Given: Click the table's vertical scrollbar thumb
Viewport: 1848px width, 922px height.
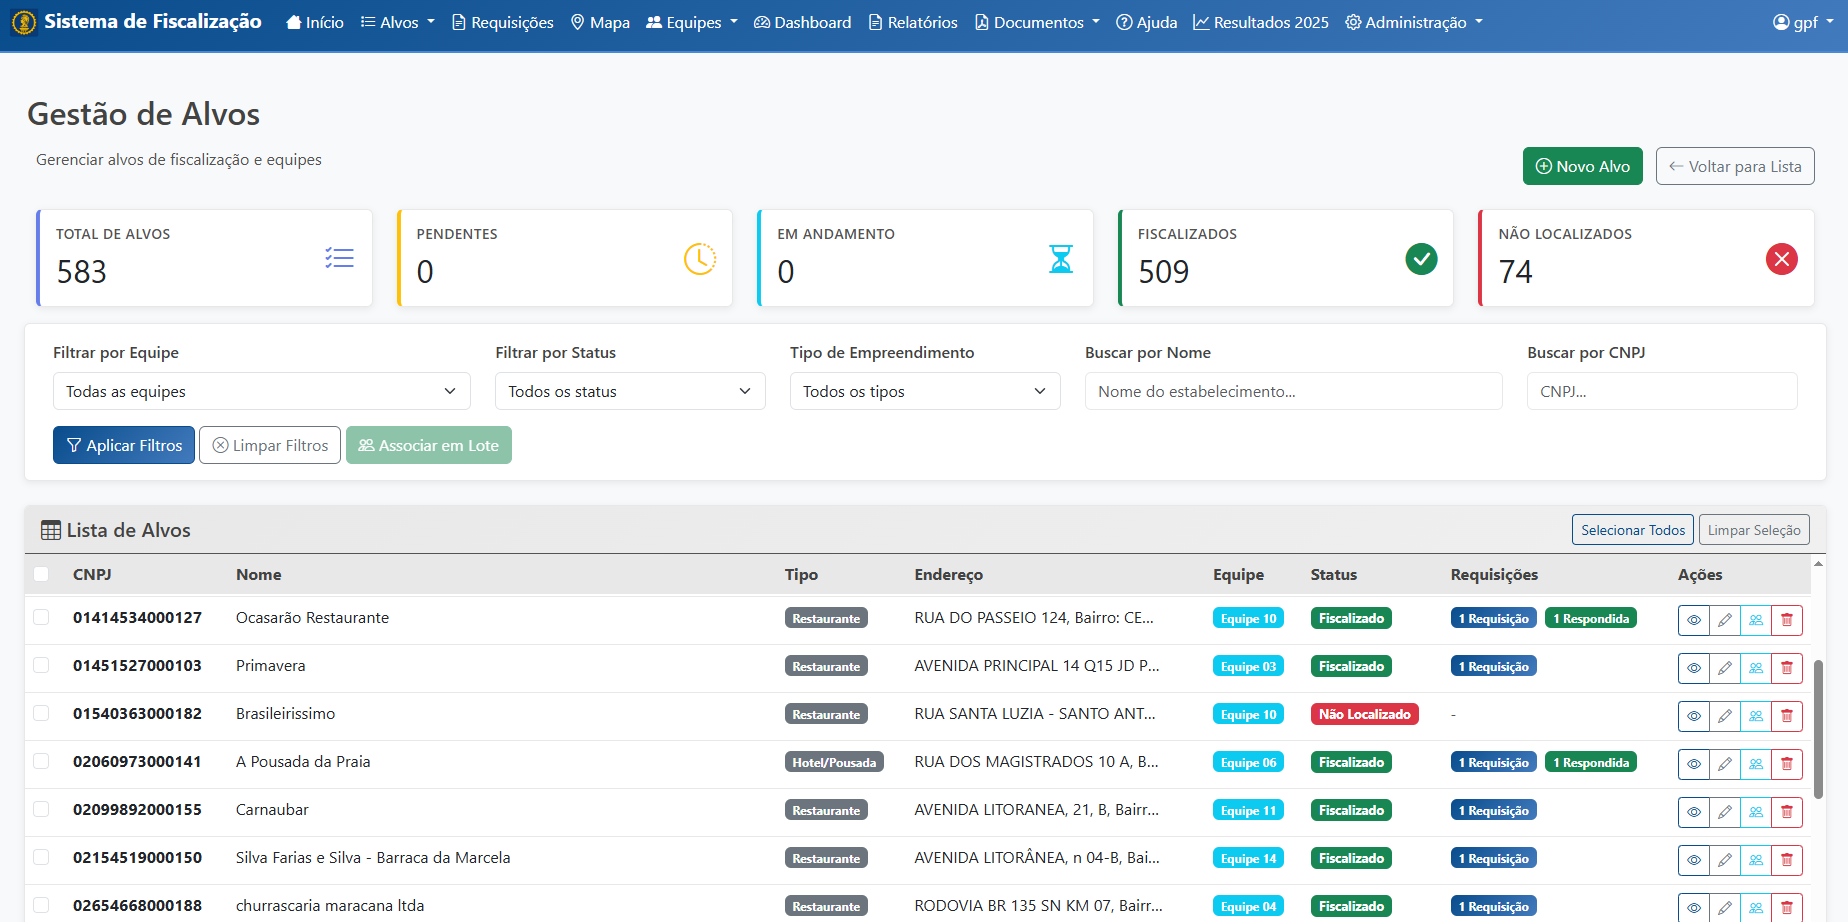Looking at the screenshot, I should [x=1818, y=728].
